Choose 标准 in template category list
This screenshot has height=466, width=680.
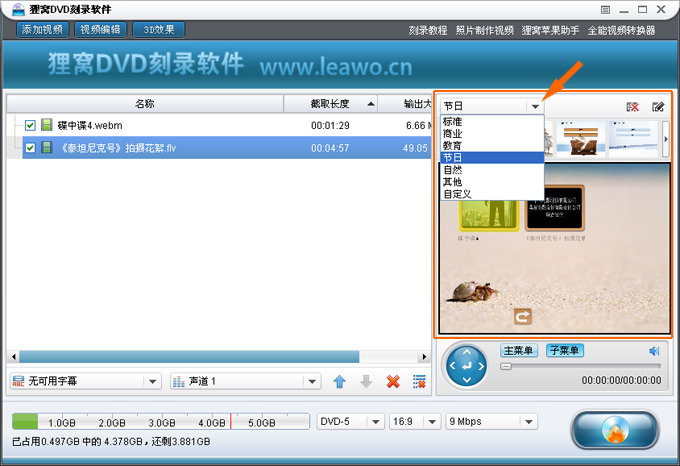492,121
